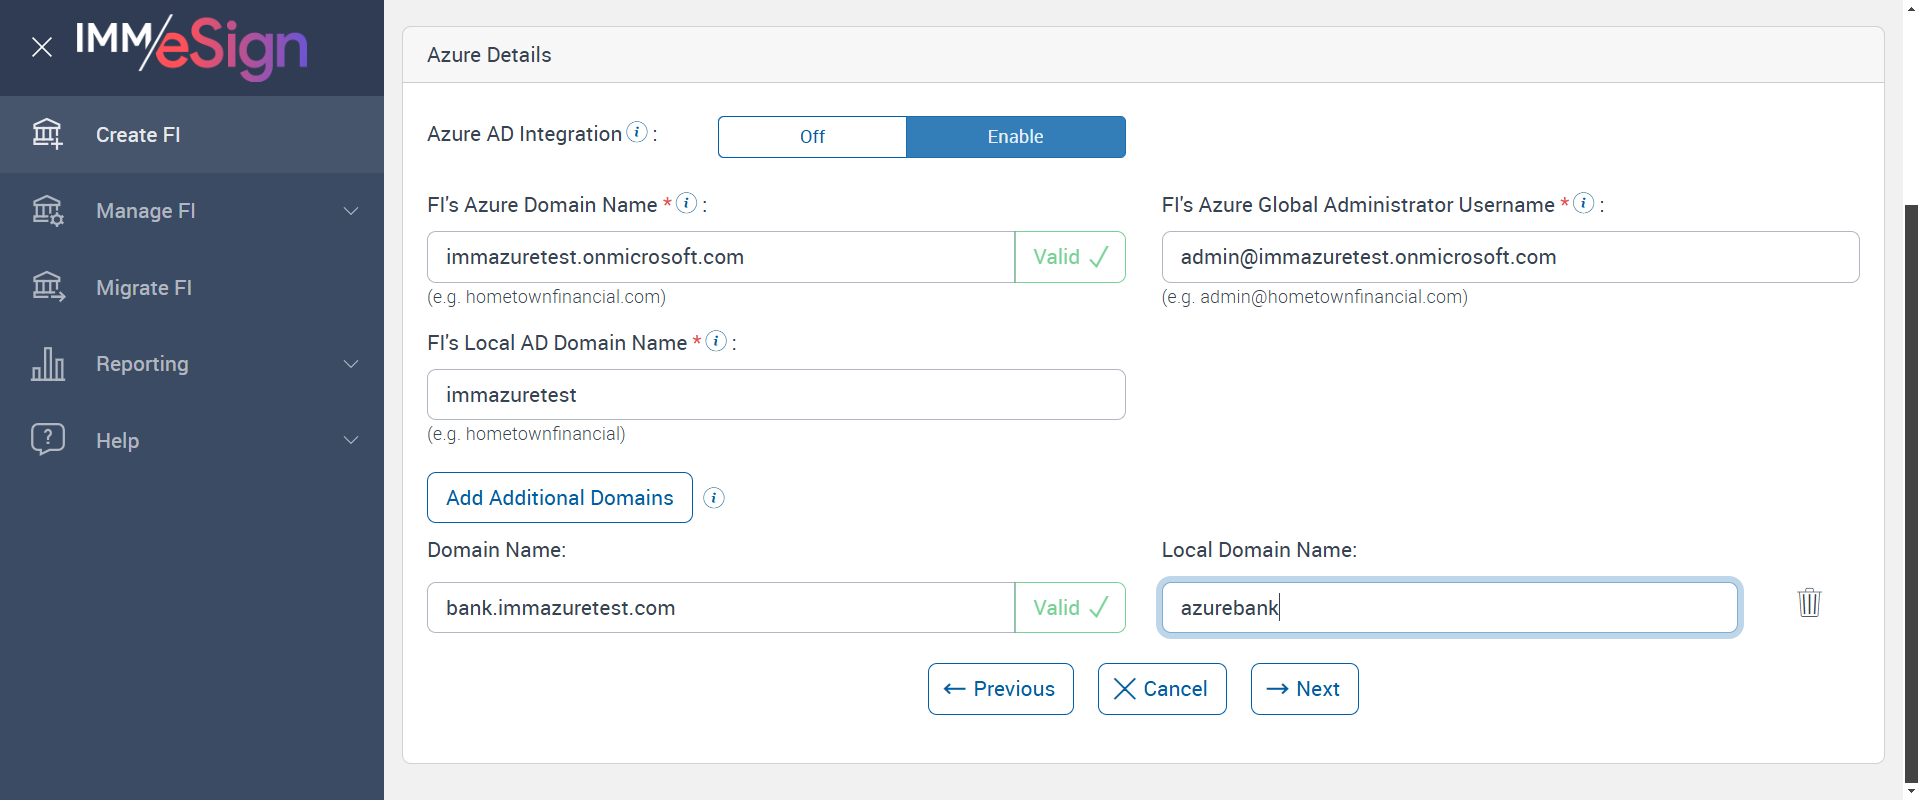
Task: Click info icon beside Add Additional Domains
Action: click(x=714, y=498)
